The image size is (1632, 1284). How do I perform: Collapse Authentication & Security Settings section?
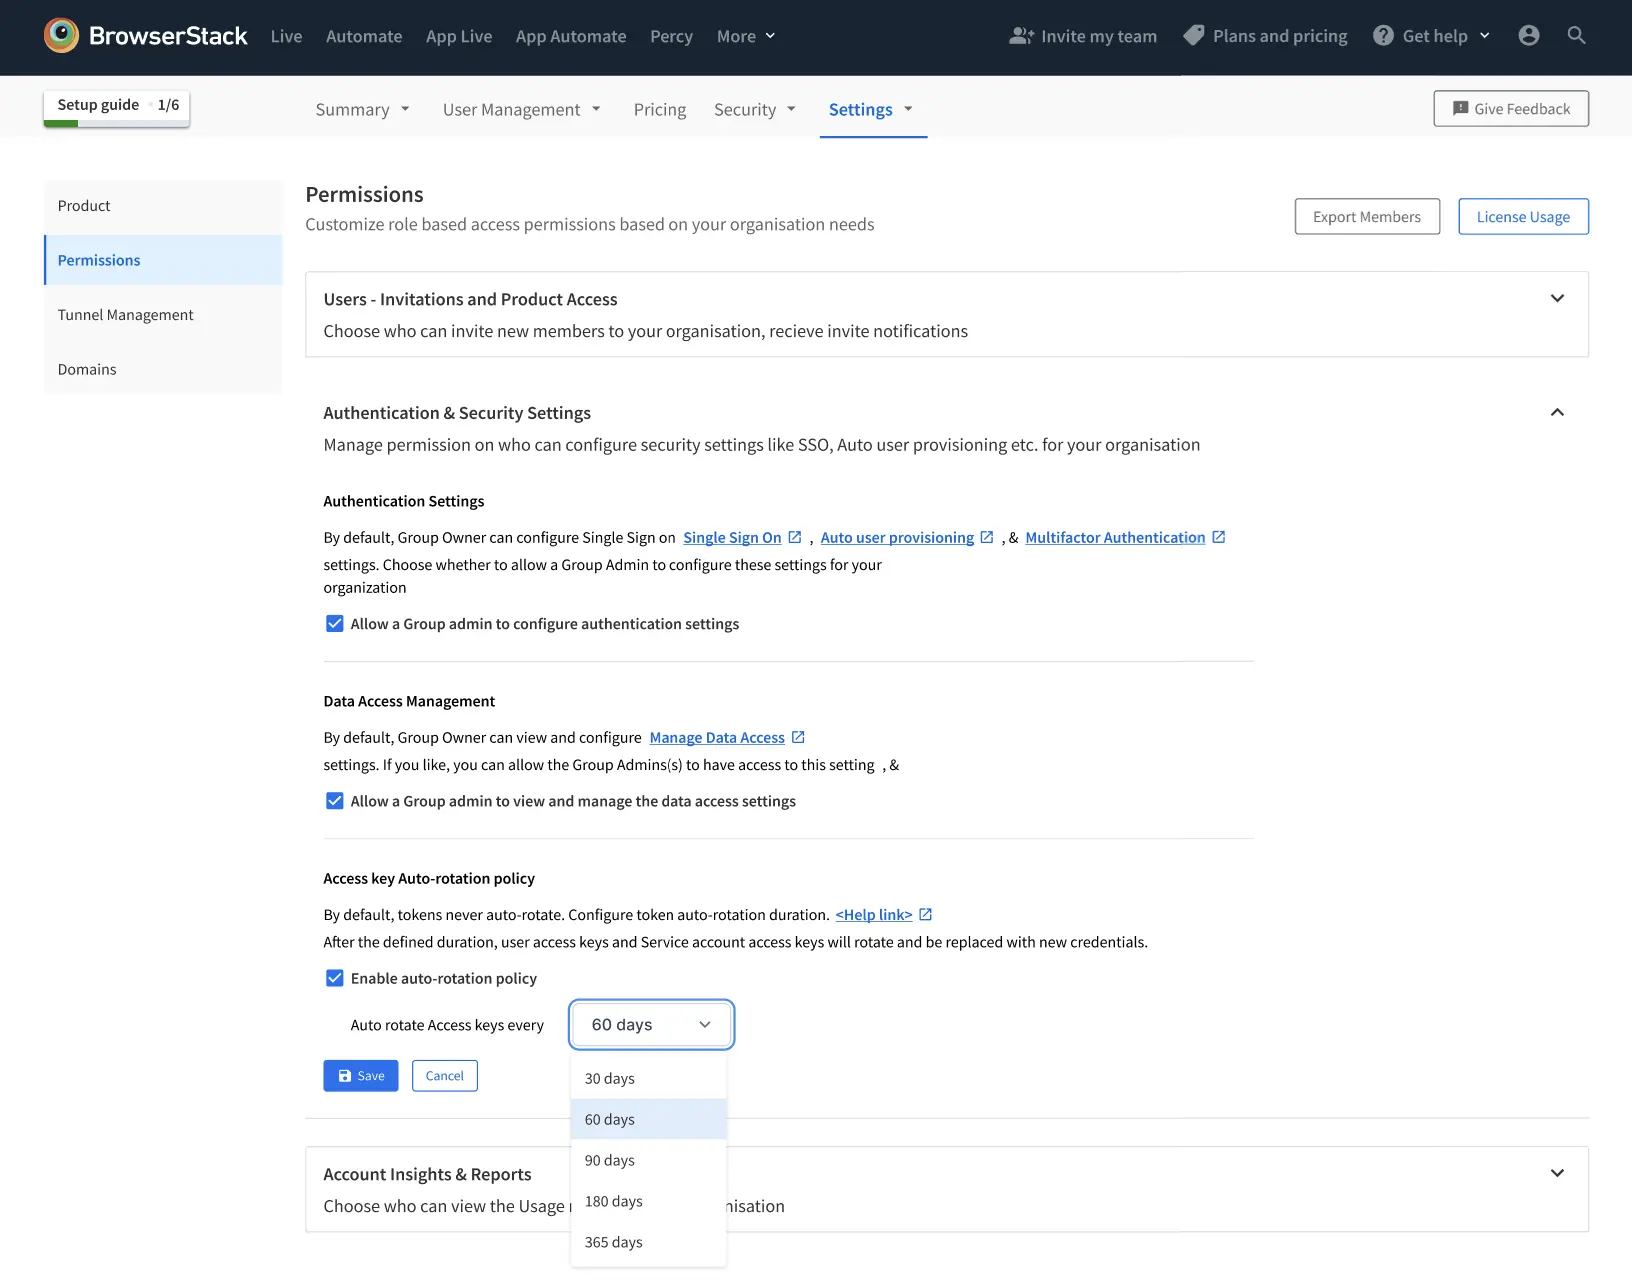click(x=1557, y=412)
